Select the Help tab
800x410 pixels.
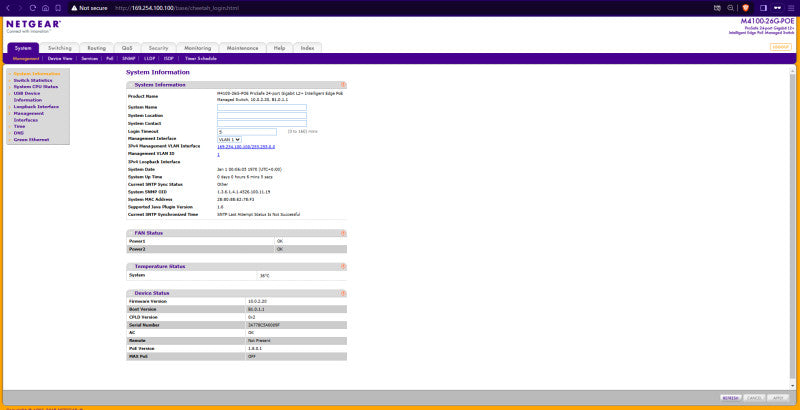(x=279, y=48)
